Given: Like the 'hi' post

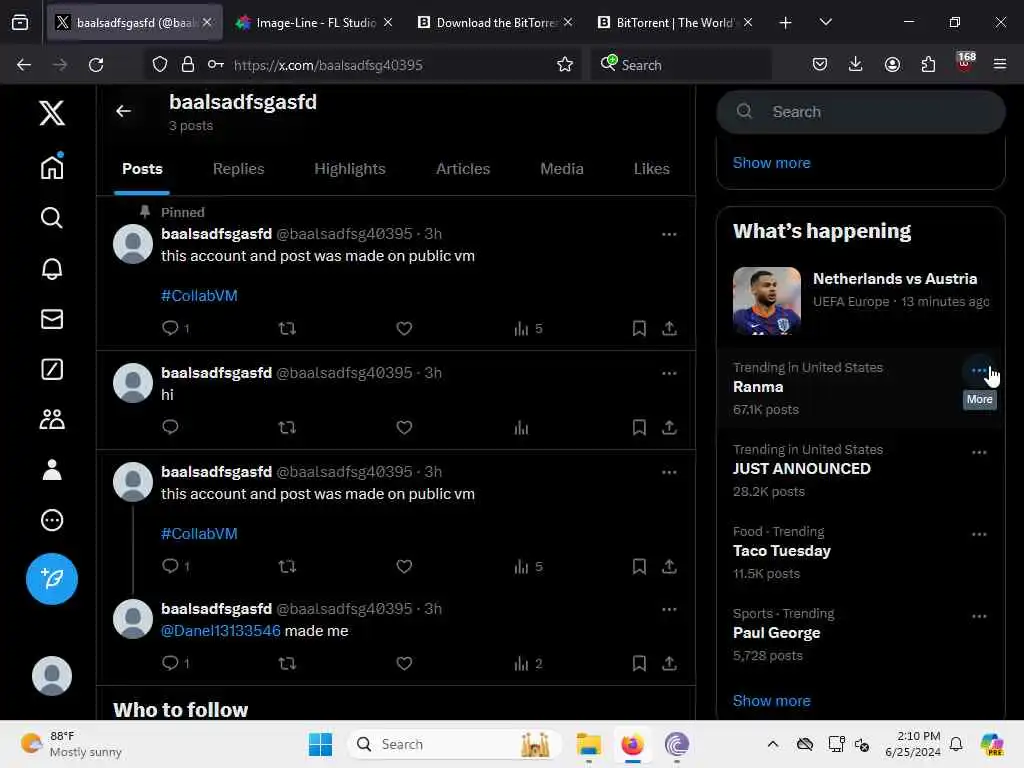Looking at the screenshot, I should (x=404, y=427).
